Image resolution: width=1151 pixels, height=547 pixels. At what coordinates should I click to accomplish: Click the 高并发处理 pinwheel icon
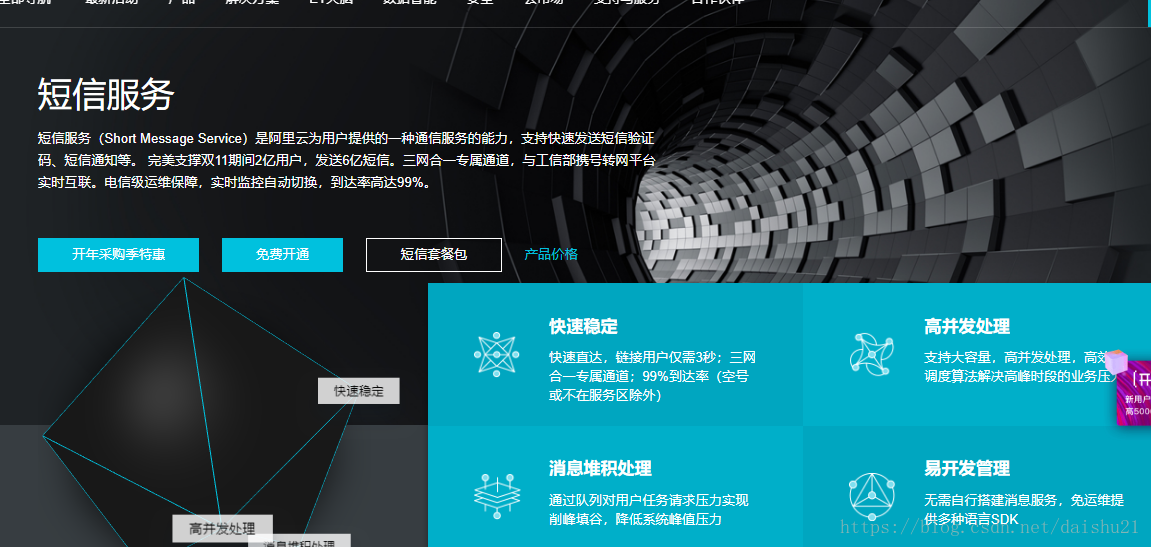pos(871,353)
